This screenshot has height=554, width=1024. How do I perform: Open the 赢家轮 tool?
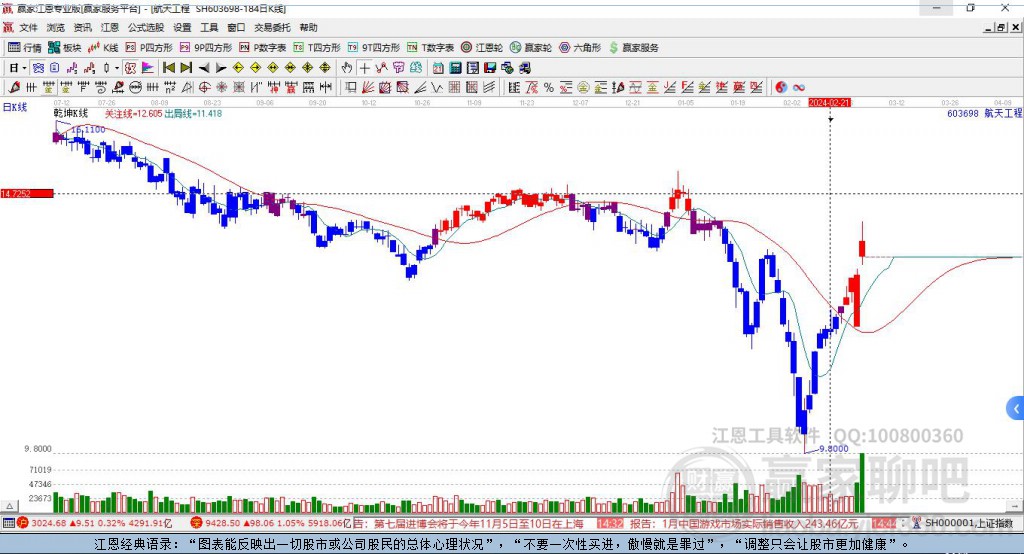(531, 48)
